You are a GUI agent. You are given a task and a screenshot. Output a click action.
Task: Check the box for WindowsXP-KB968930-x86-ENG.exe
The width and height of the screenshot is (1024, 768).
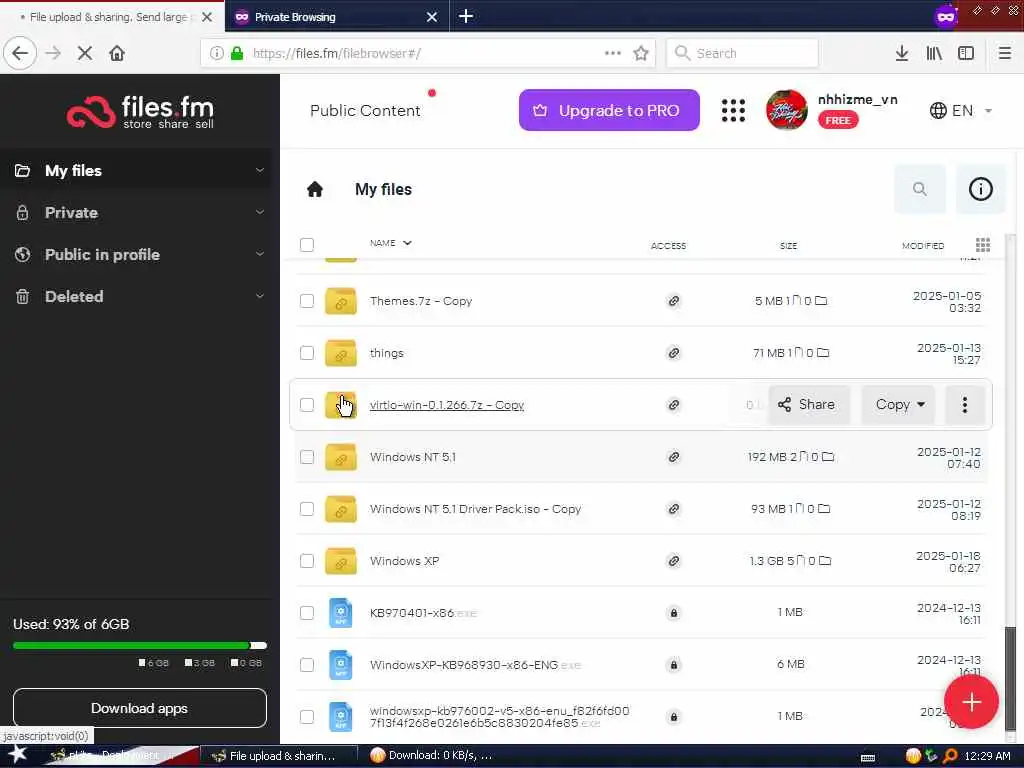pyautogui.click(x=307, y=665)
